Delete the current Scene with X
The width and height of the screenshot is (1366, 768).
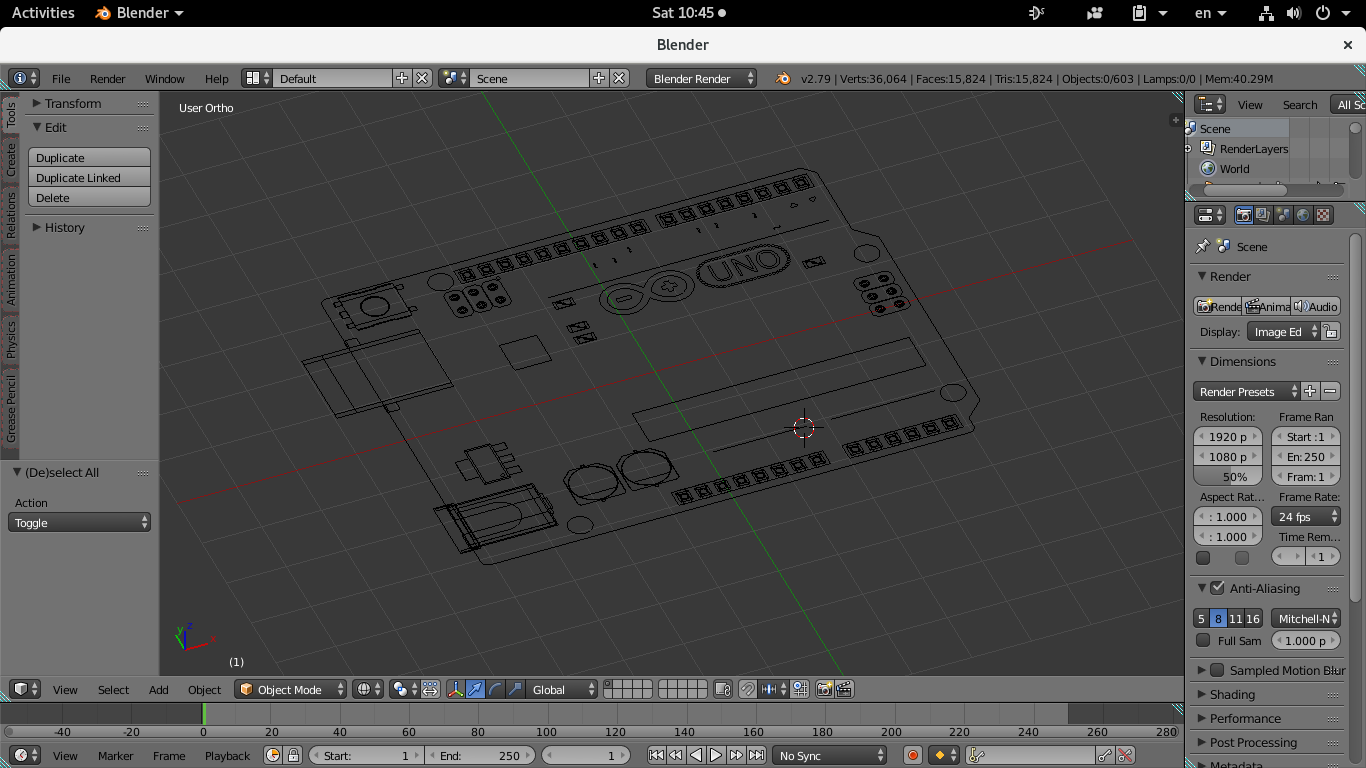click(619, 78)
